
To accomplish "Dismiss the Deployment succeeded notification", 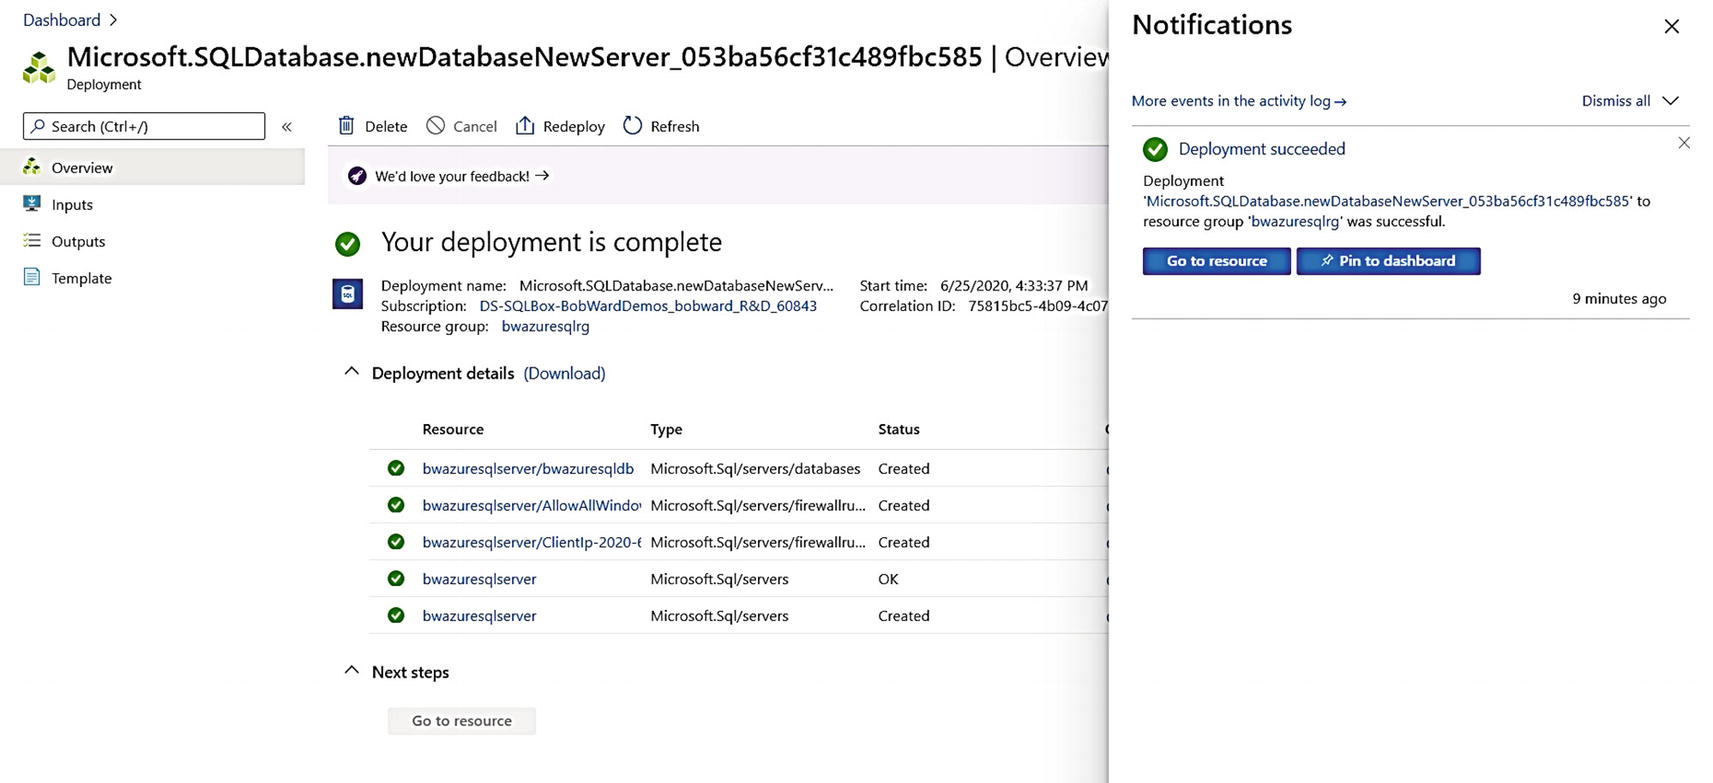I will click(1684, 143).
